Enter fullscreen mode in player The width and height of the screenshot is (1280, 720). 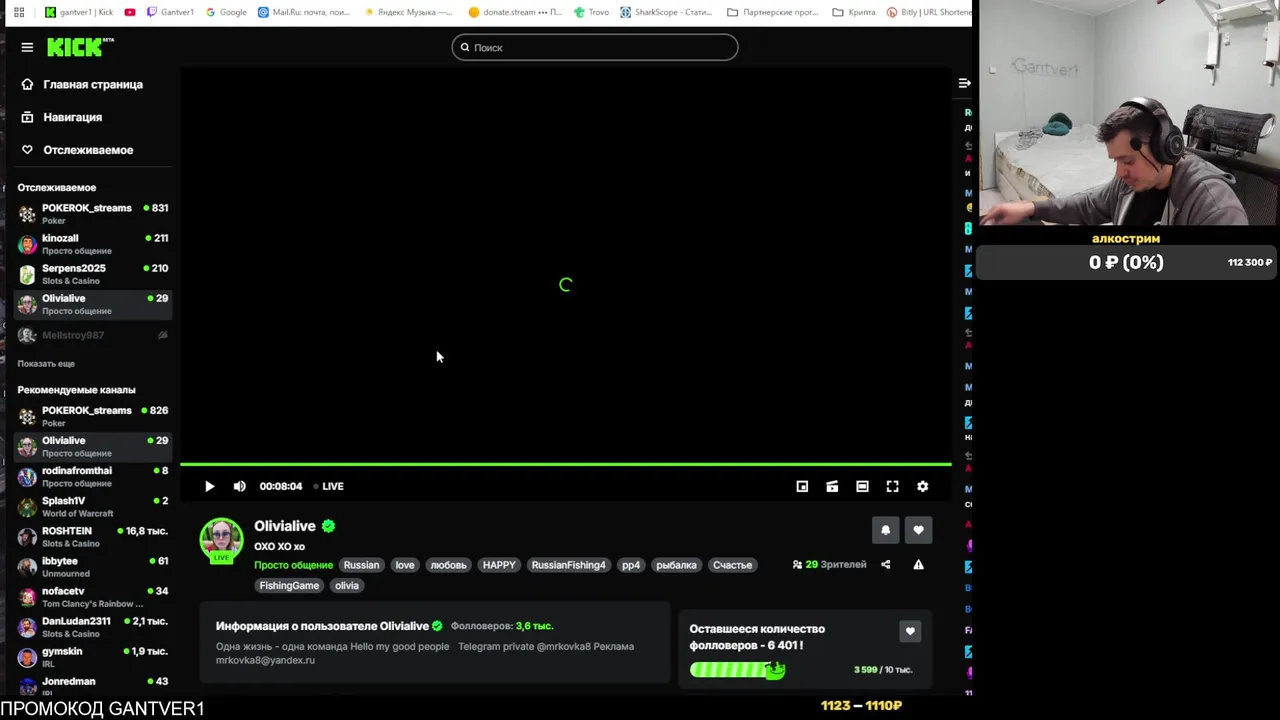[x=892, y=486]
